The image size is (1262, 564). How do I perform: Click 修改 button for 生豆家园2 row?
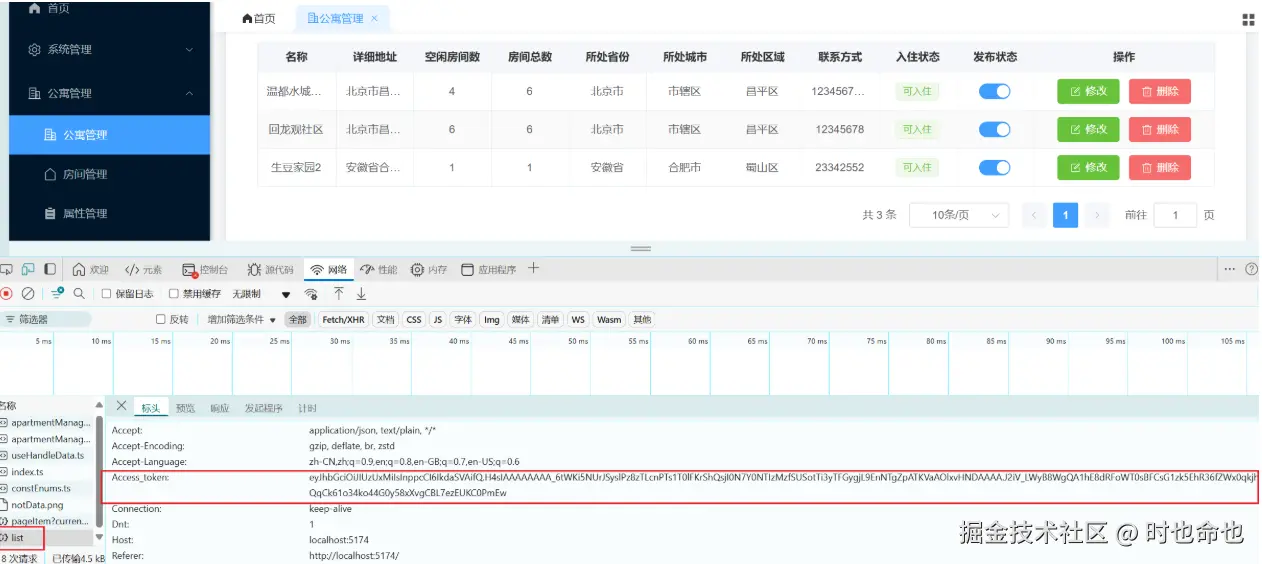tap(1088, 167)
